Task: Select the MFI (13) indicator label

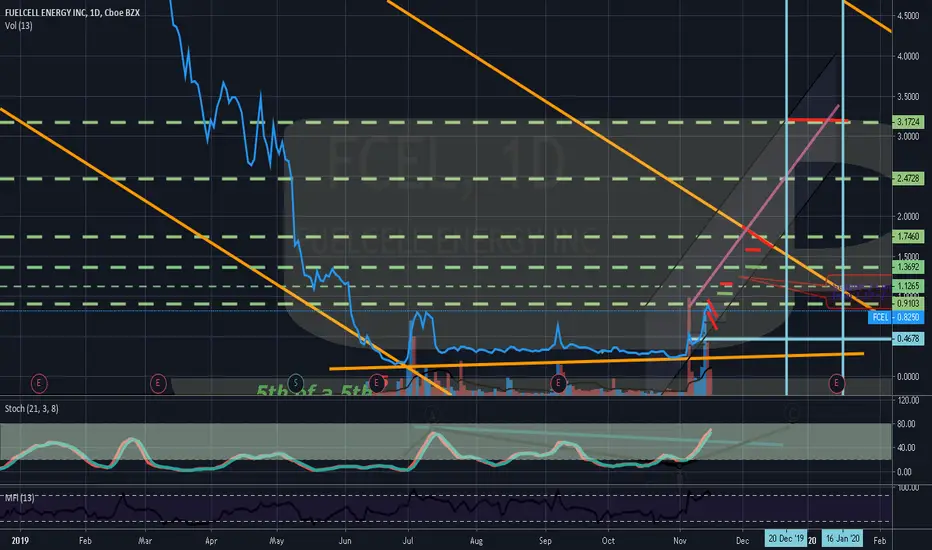Action: pos(20,498)
